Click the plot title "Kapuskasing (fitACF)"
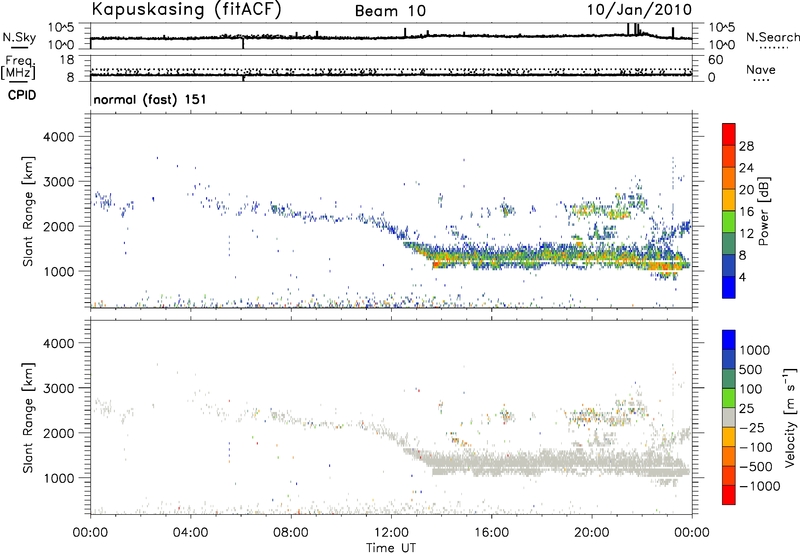The image size is (800, 554). point(186,9)
